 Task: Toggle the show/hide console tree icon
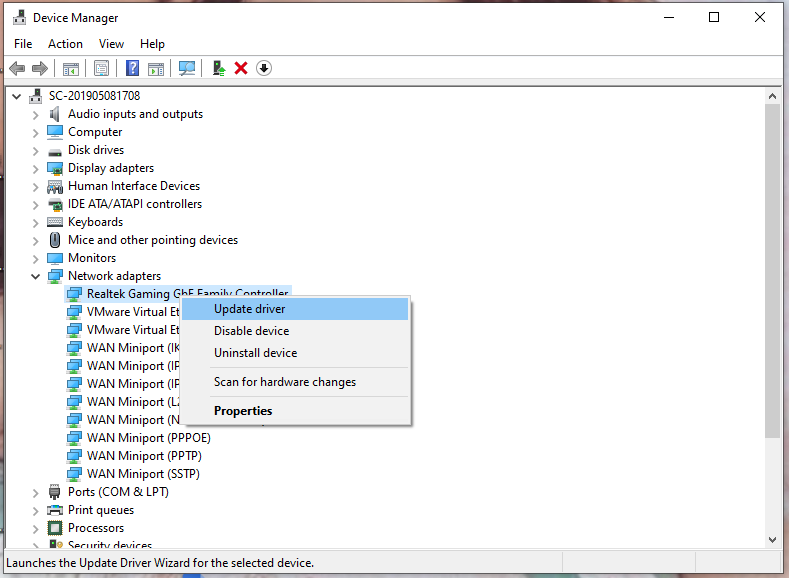click(x=71, y=68)
